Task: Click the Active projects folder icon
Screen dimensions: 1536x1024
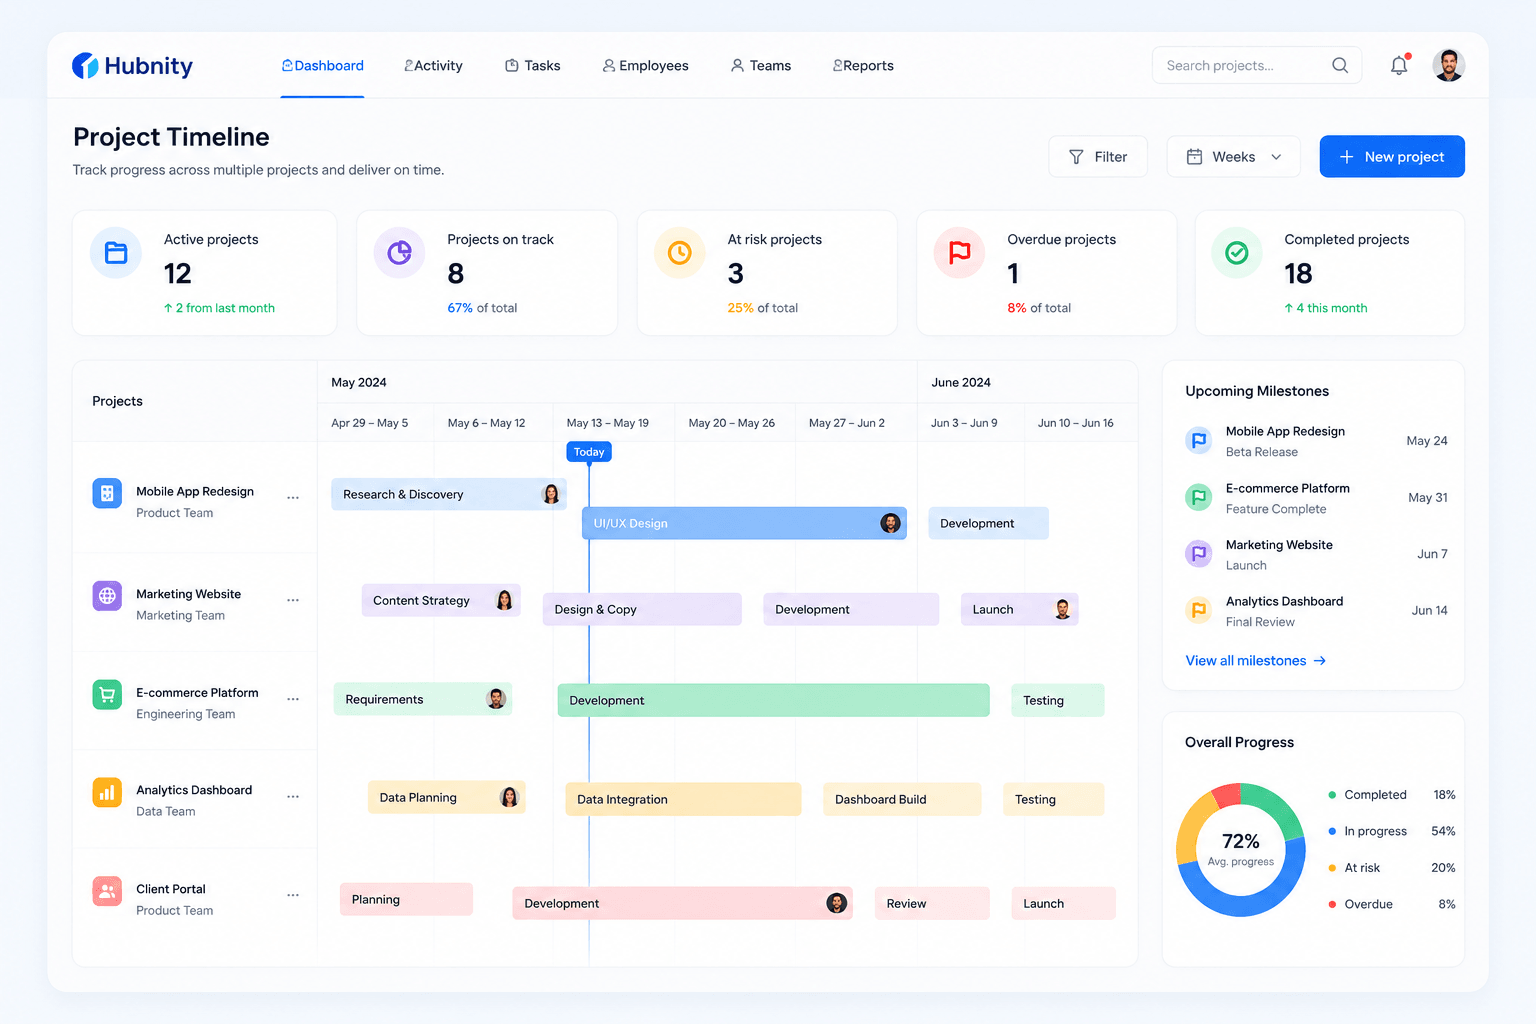Action: tap(116, 253)
